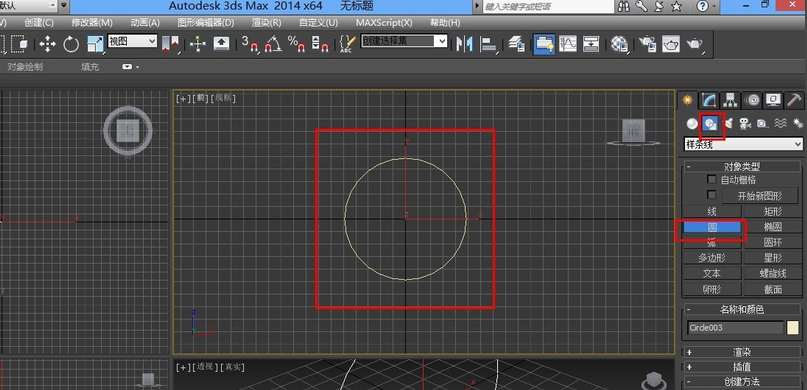This screenshot has height=390, width=807.
Task: Toggle keyboard shortcut override icon
Action: click(x=221, y=44)
